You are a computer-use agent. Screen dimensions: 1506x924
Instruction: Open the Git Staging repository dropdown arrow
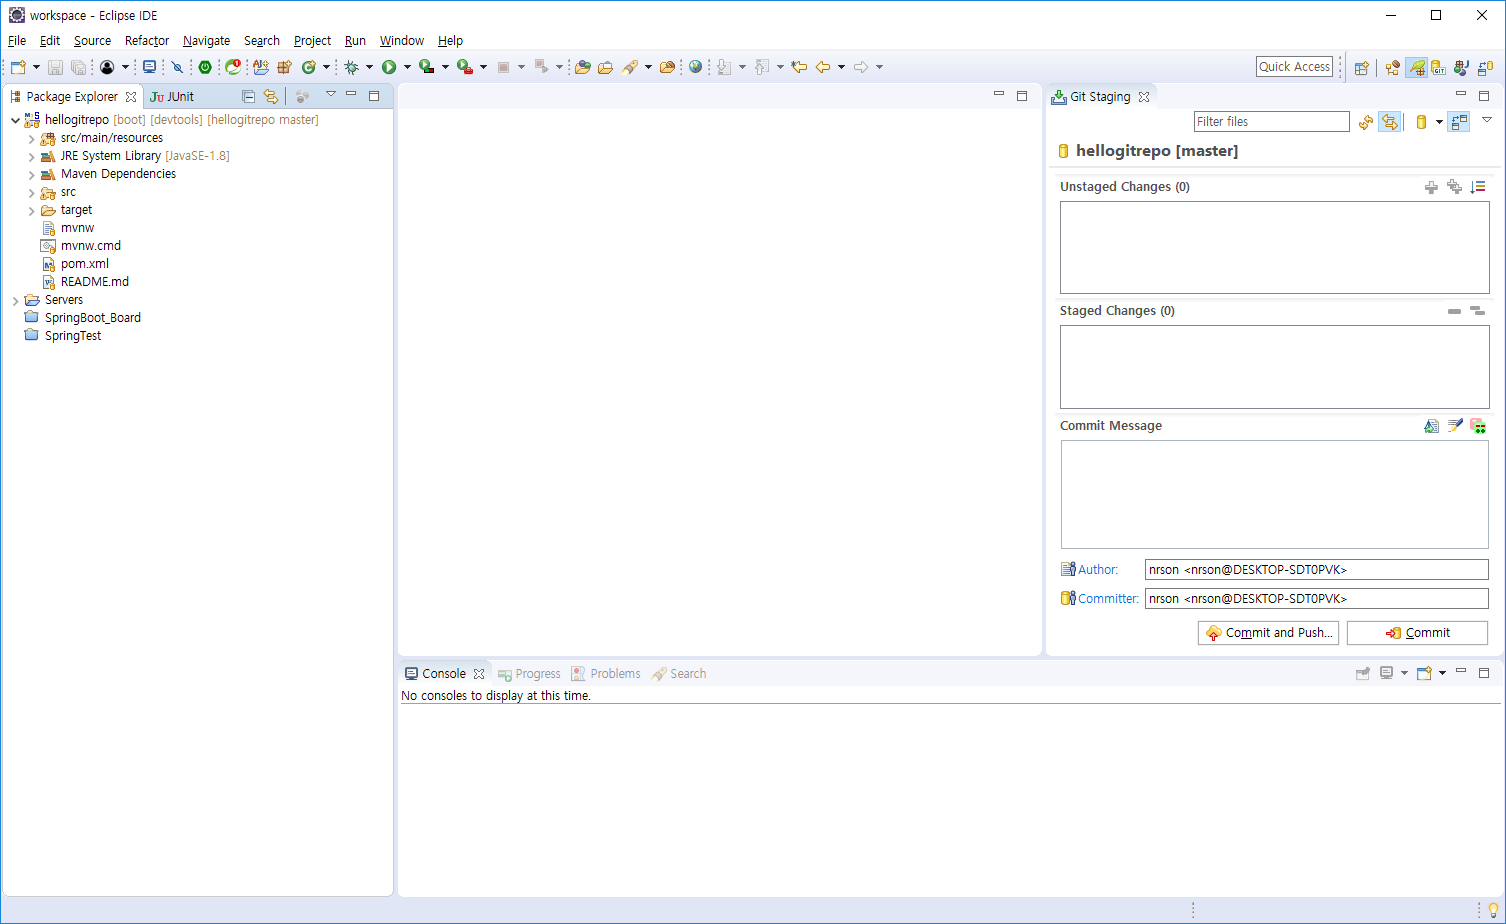1439,122
